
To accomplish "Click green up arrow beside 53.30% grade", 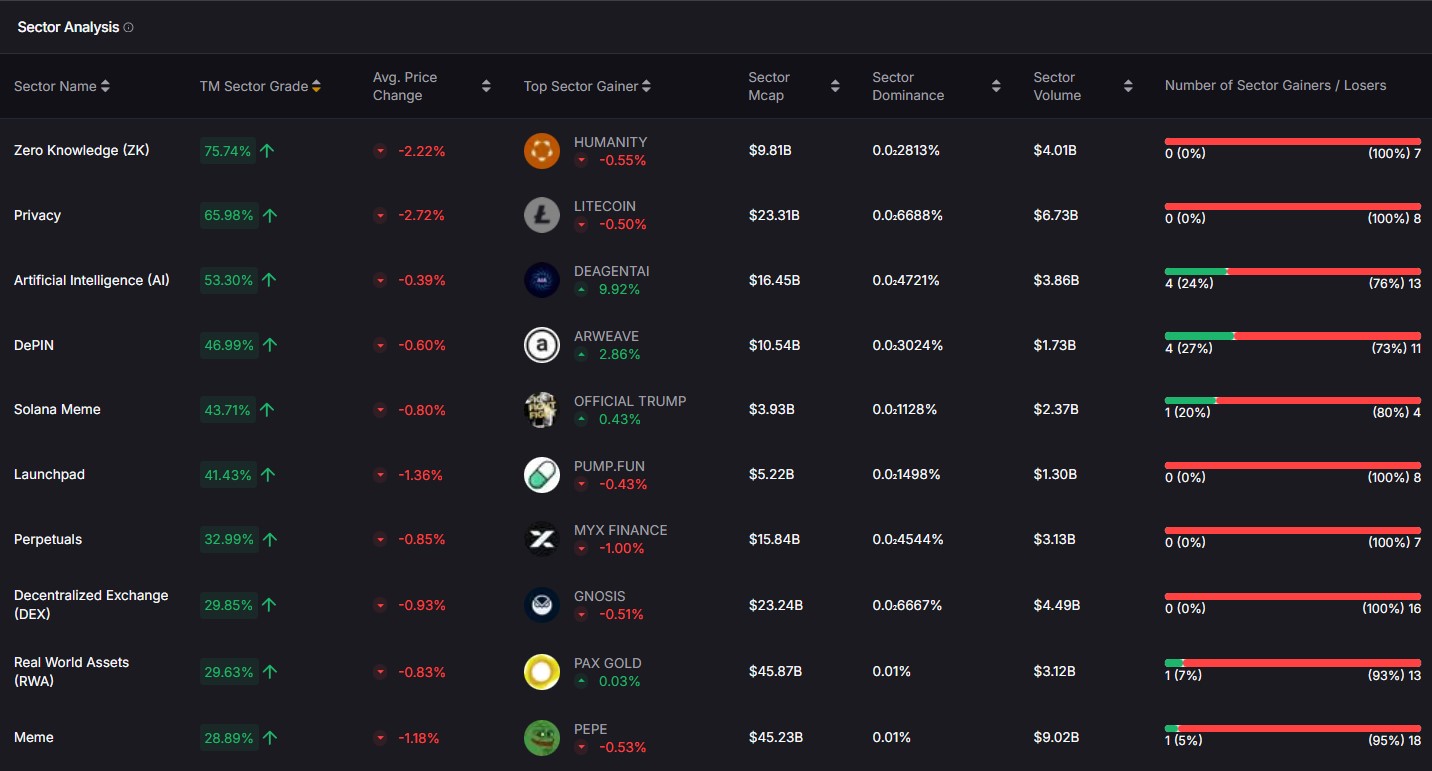I will pos(269,280).
